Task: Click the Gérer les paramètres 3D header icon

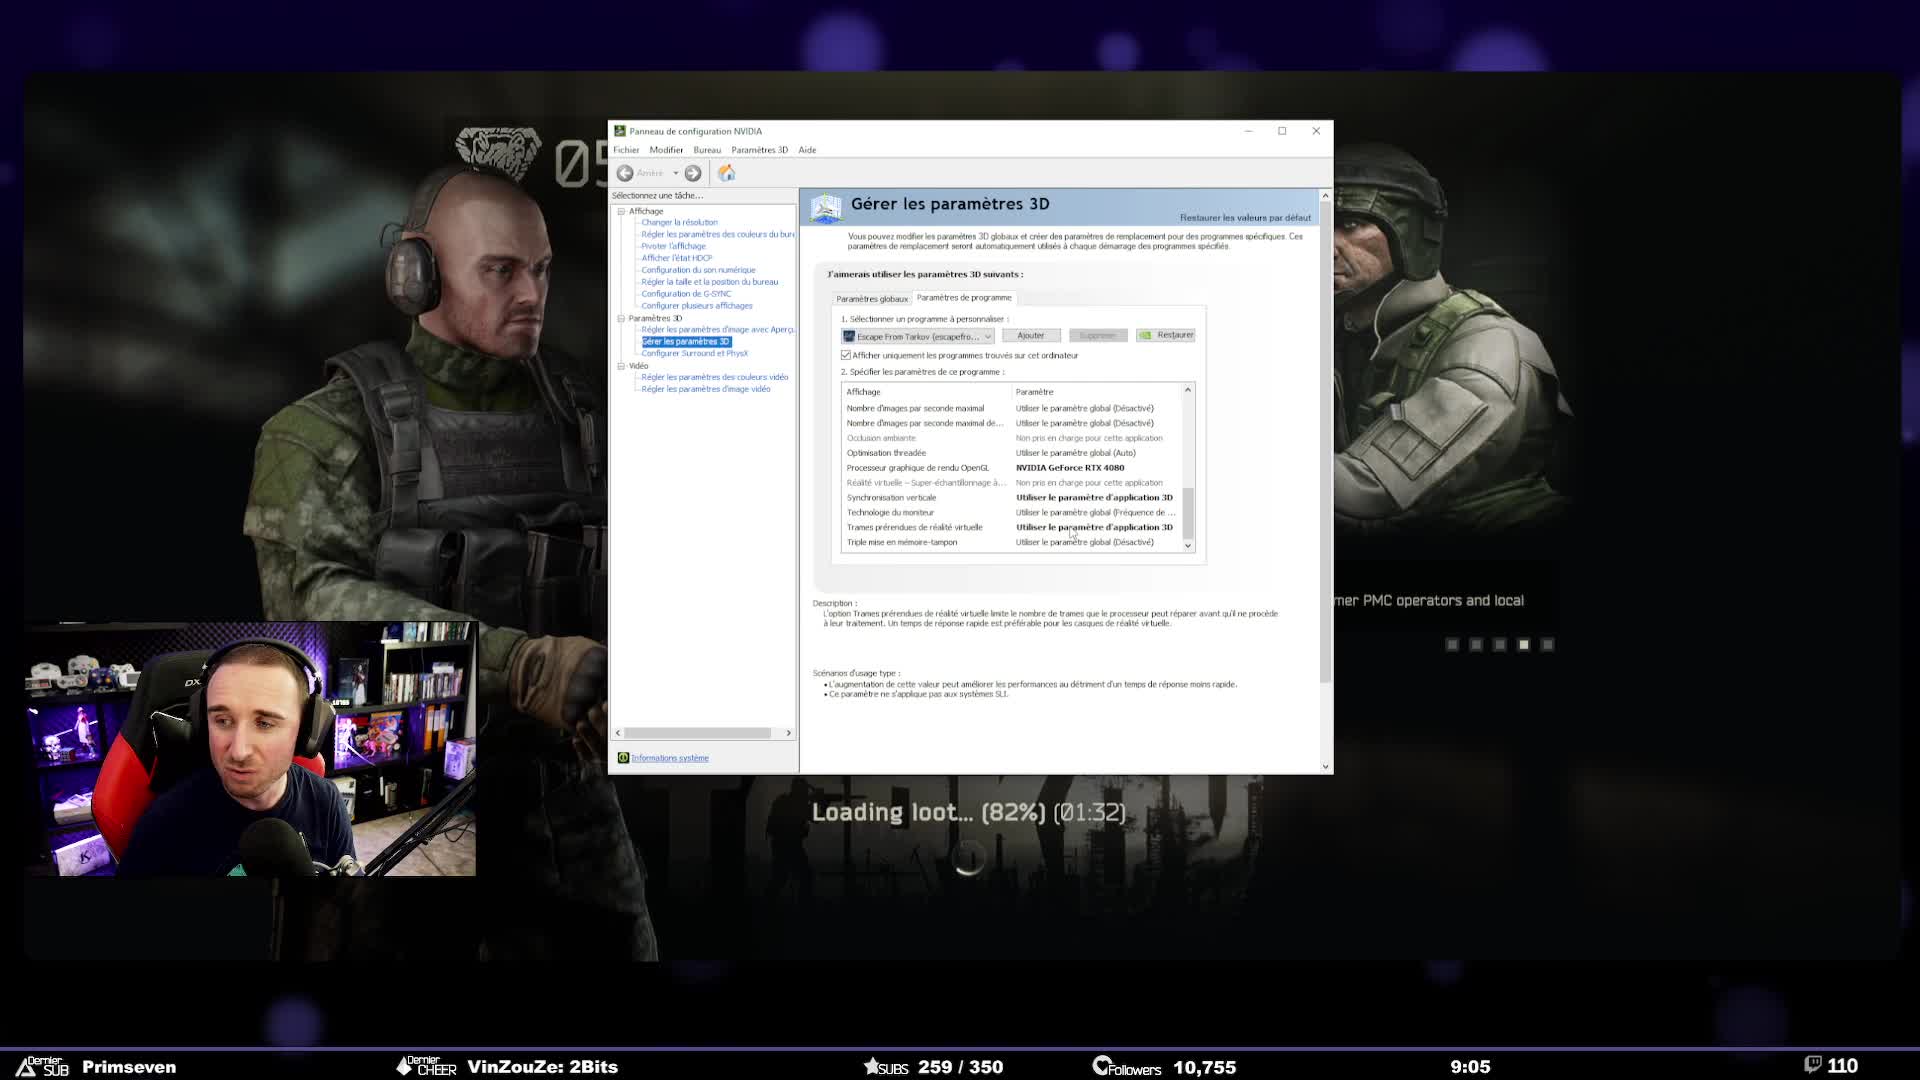Action: click(826, 208)
